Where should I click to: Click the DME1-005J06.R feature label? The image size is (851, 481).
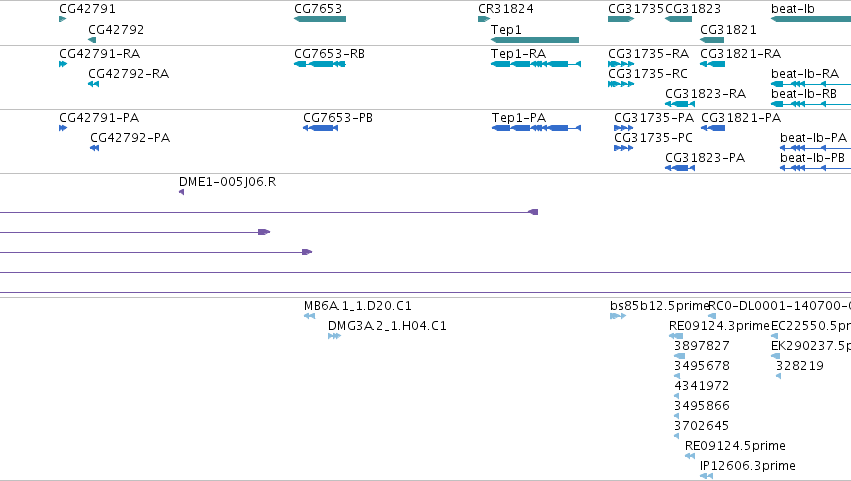[227, 181]
